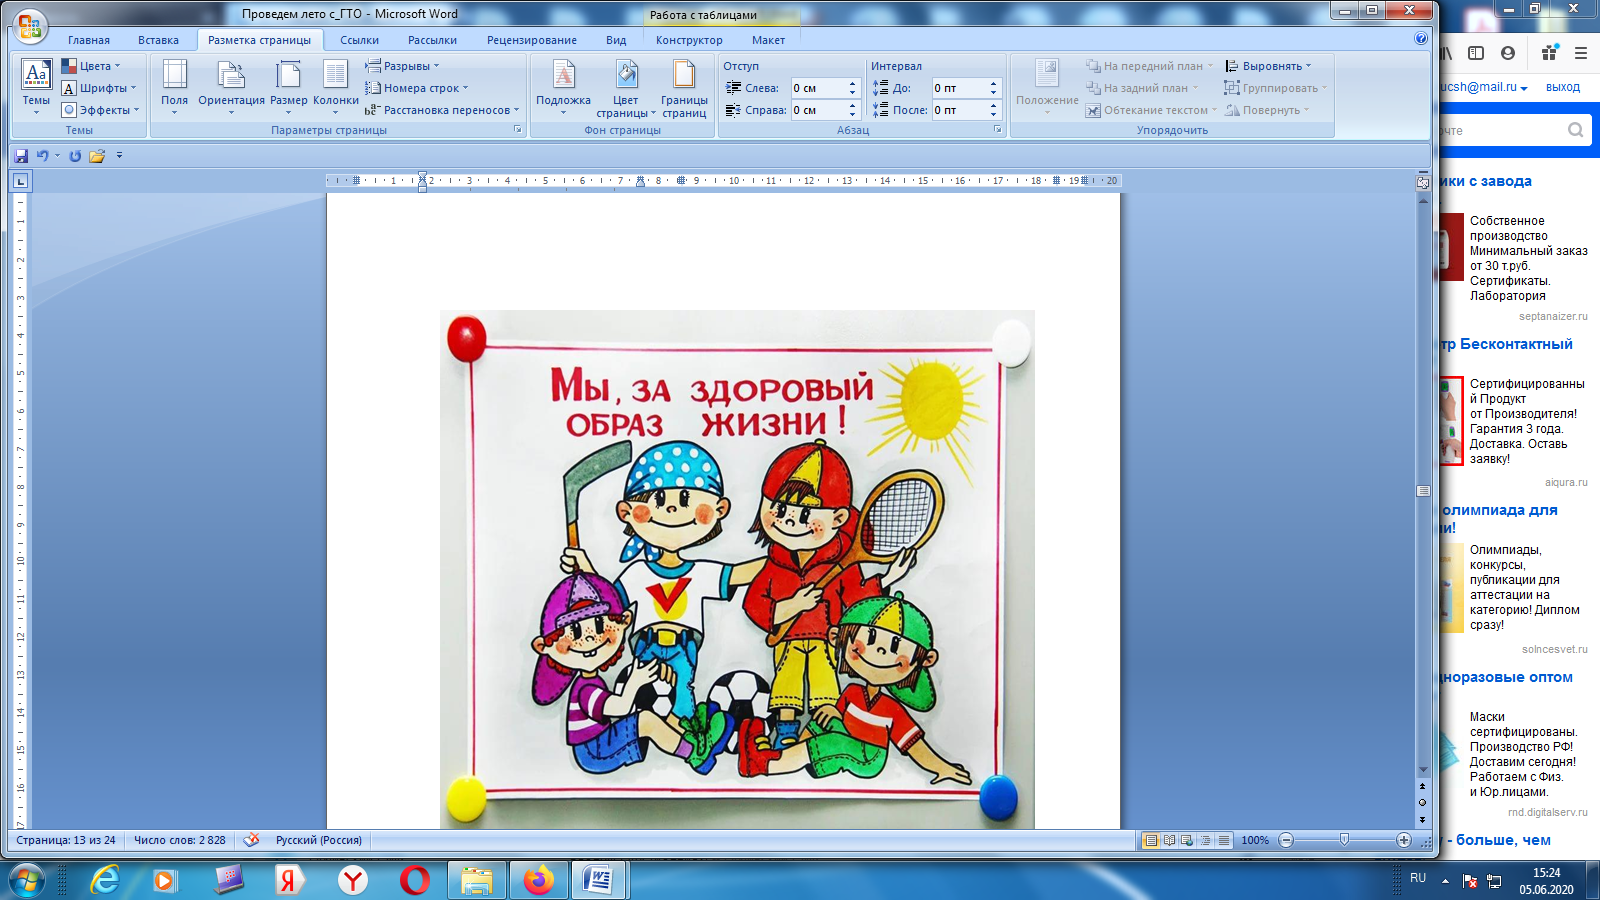The width and height of the screenshot is (1600, 900).
Task: Toggle the ruler display button above scrollbar
Action: click(1423, 182)
